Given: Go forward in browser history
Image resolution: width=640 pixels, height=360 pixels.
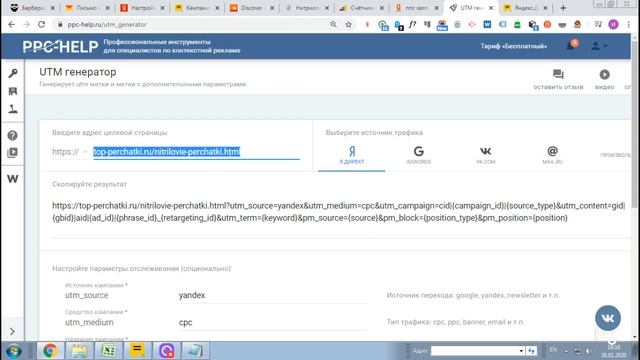Looking at the screenshot, I should pos(27,24).
